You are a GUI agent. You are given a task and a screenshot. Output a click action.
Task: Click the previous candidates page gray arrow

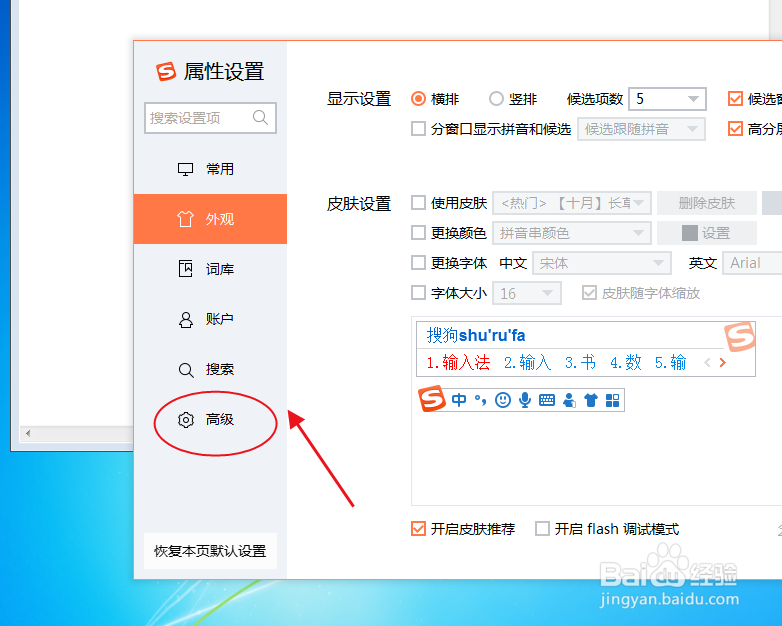point(707,363)
